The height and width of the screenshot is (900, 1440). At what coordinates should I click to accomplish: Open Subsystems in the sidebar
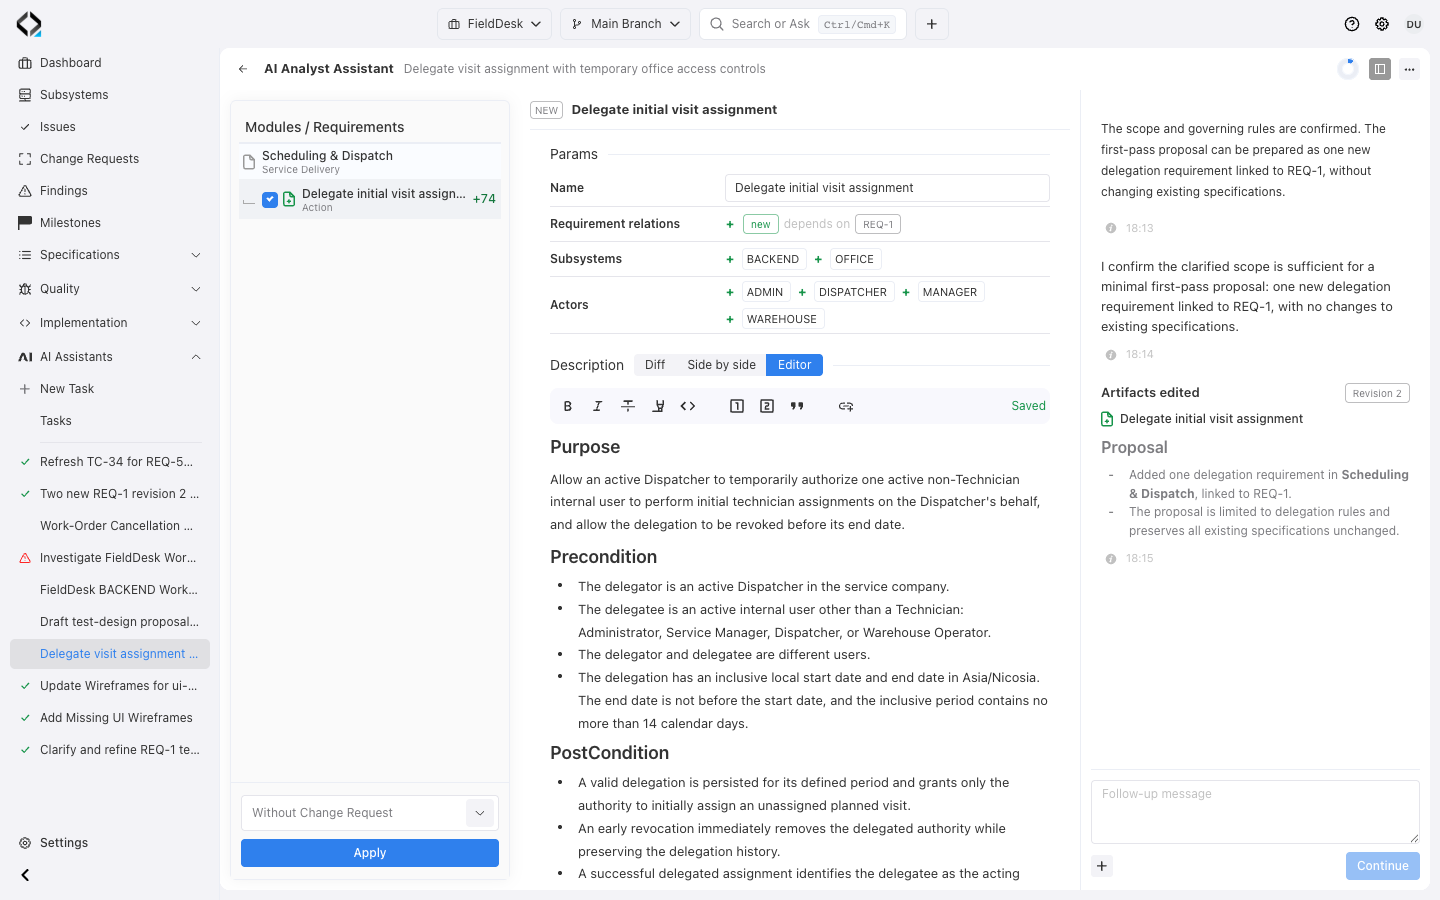tap(110, 95)
